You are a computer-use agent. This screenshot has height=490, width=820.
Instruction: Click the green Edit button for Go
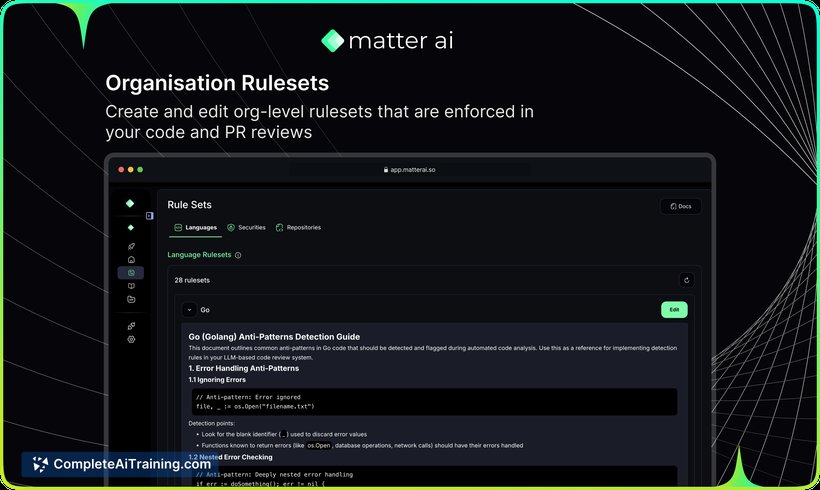674,310
